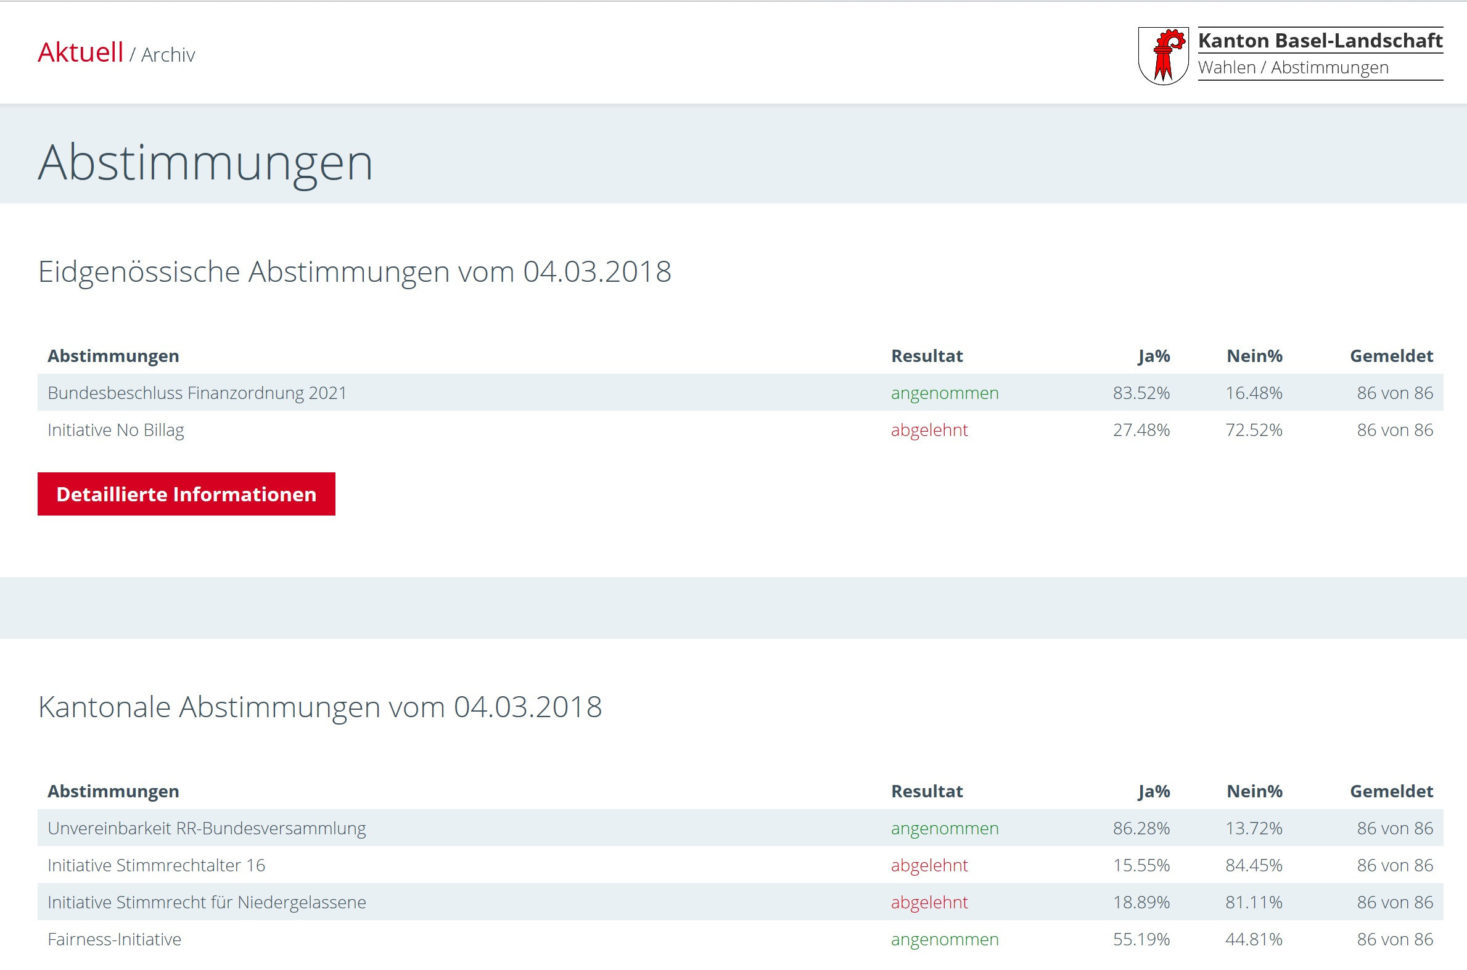Click Nein% header in cantonal table
This screenshot has width=1467, height=970.
(1254, 791)
